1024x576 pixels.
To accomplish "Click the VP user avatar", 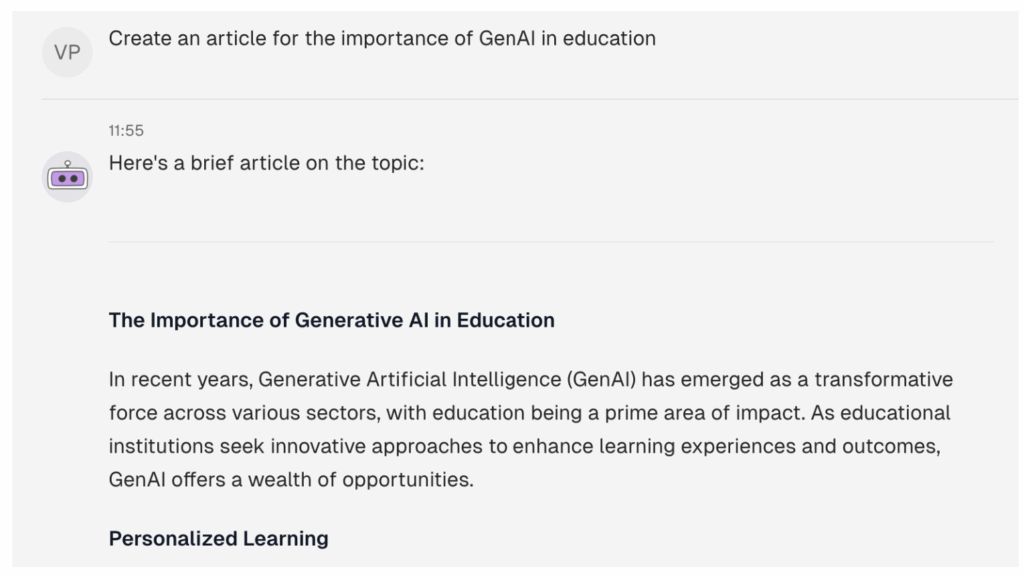I will click(67, 52).
